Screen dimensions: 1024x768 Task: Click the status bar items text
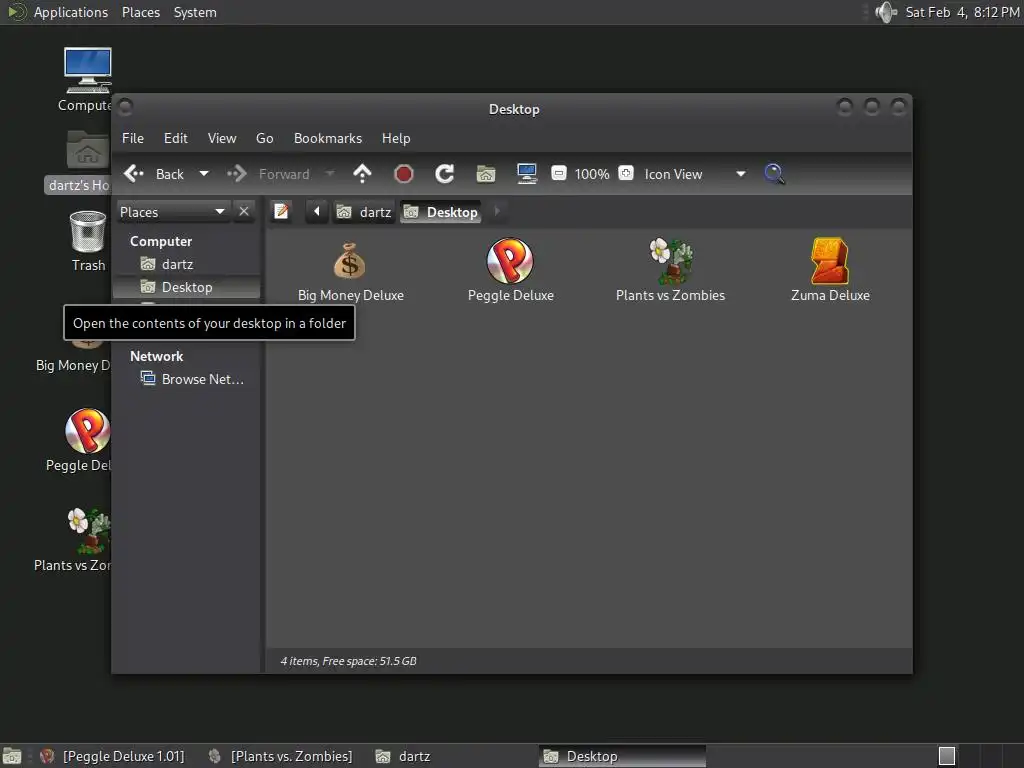click(x=349, y=661)
